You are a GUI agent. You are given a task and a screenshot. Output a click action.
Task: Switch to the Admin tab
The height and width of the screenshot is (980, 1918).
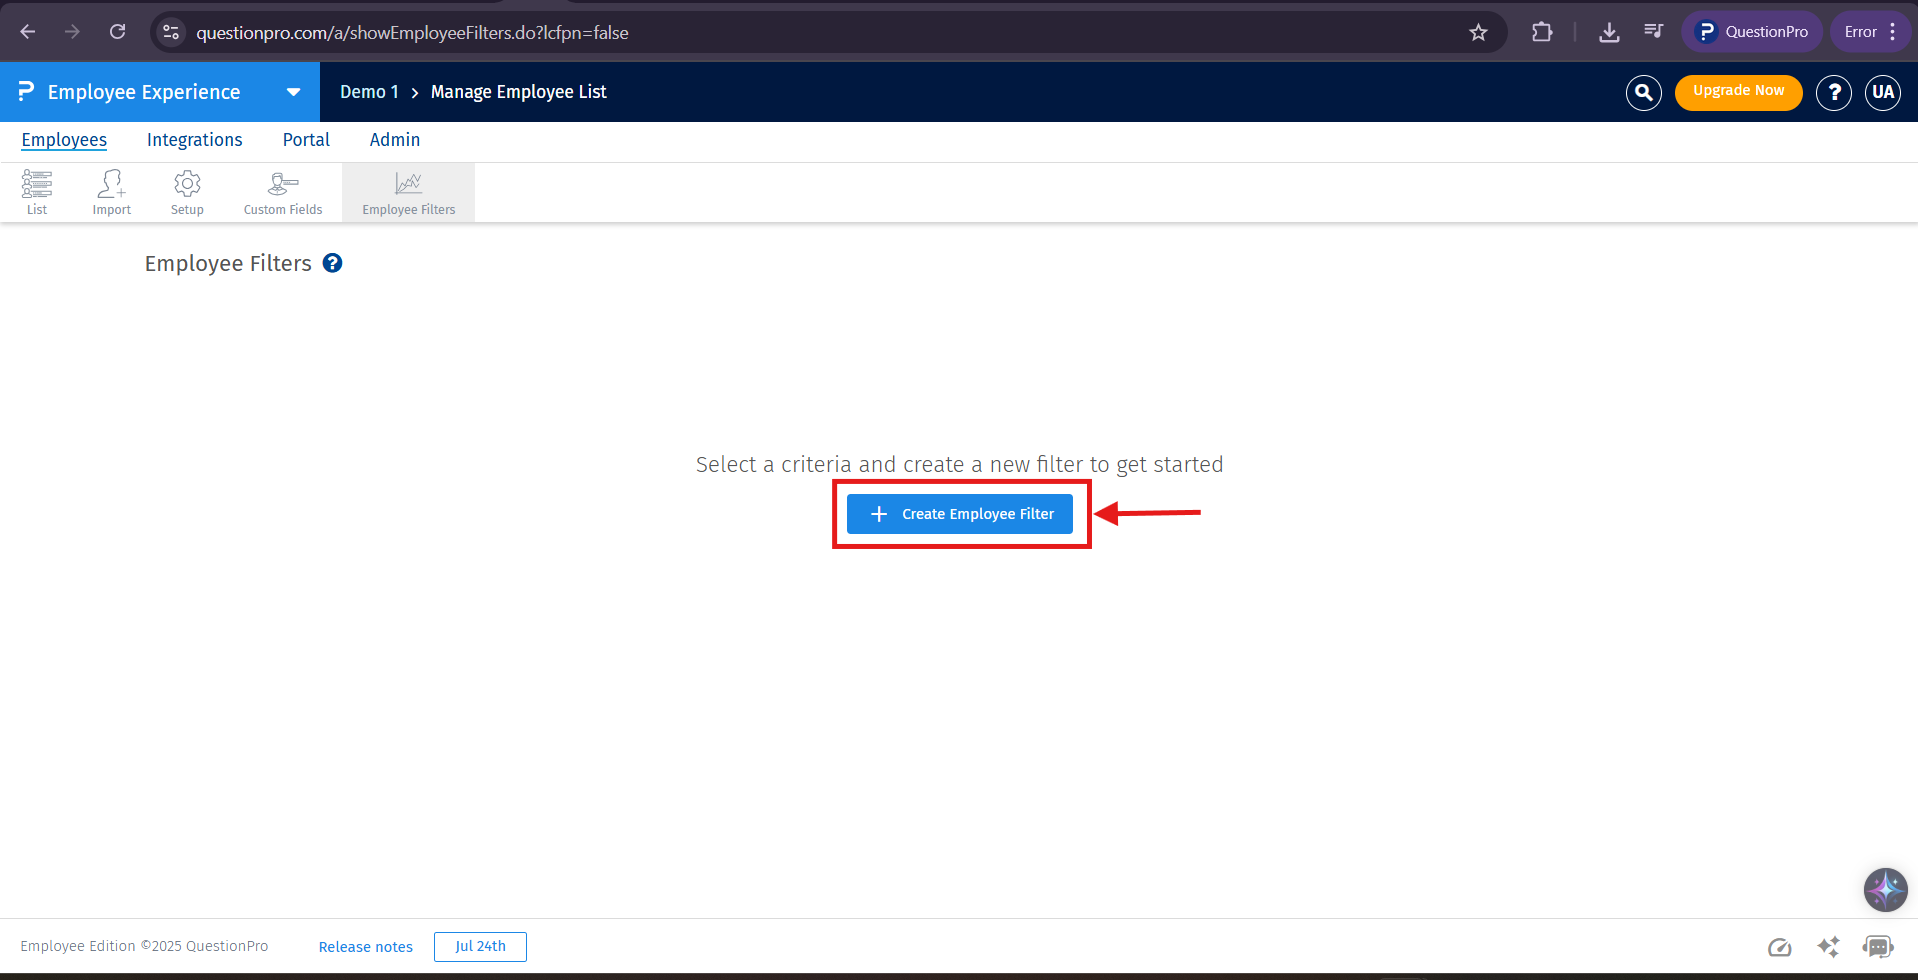coord(395,140)
